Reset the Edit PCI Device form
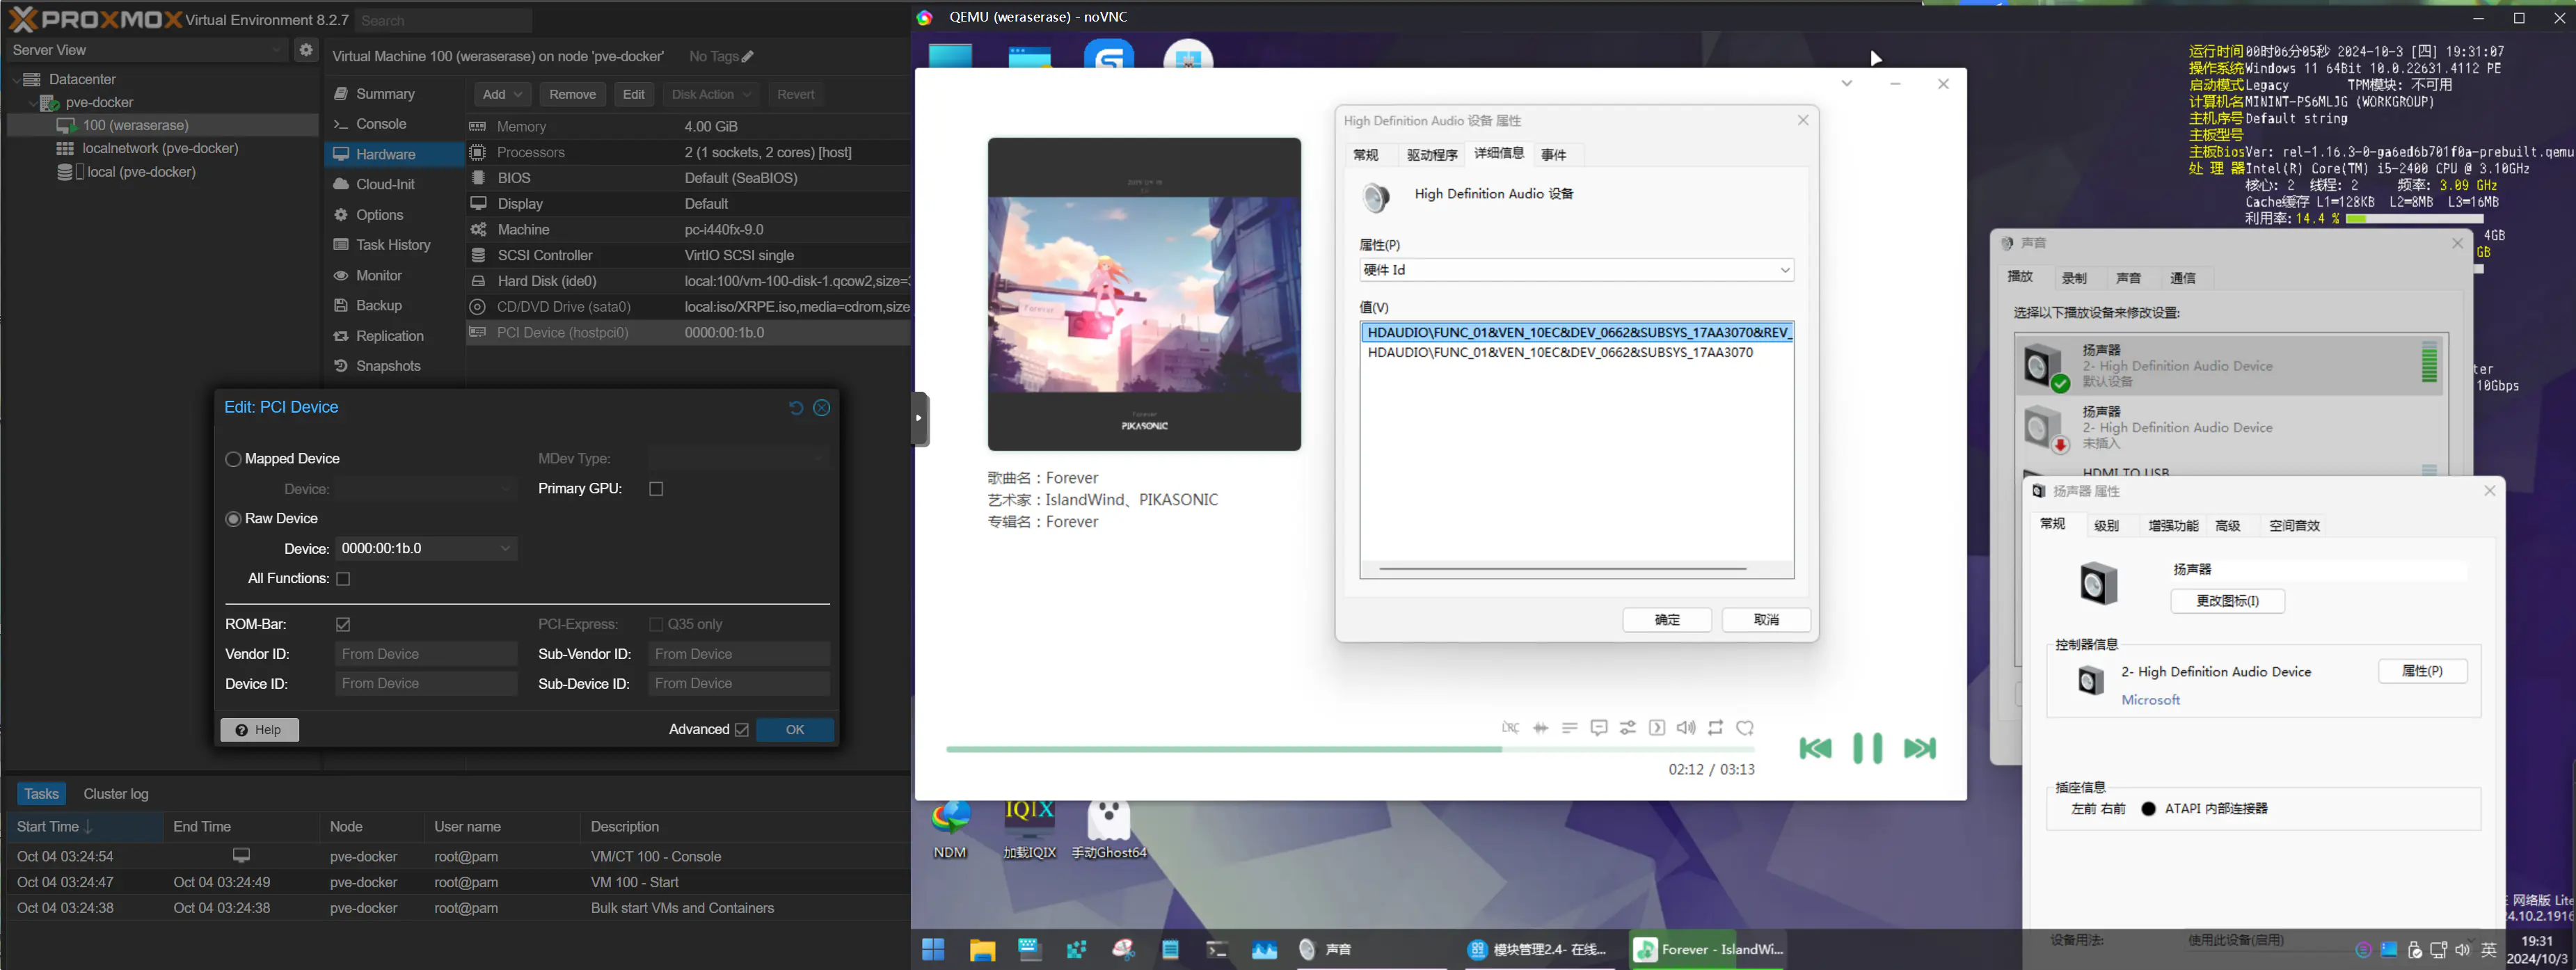 tap(796, 408)
